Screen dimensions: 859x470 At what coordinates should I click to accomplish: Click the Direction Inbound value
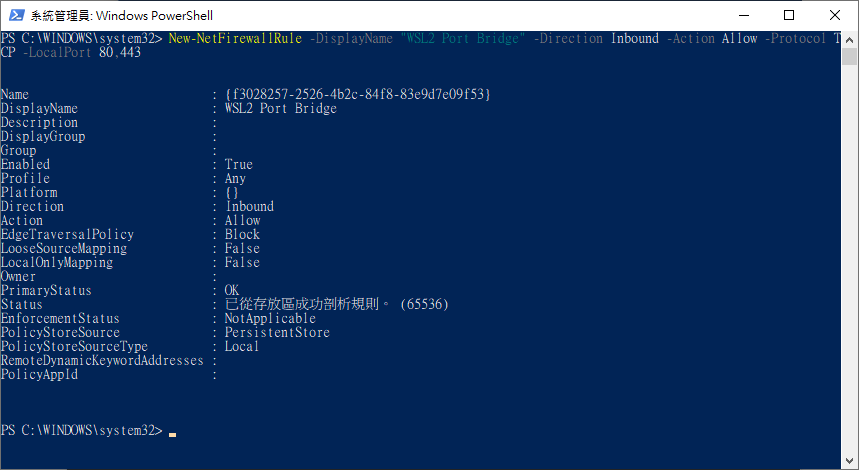(249, 207)
